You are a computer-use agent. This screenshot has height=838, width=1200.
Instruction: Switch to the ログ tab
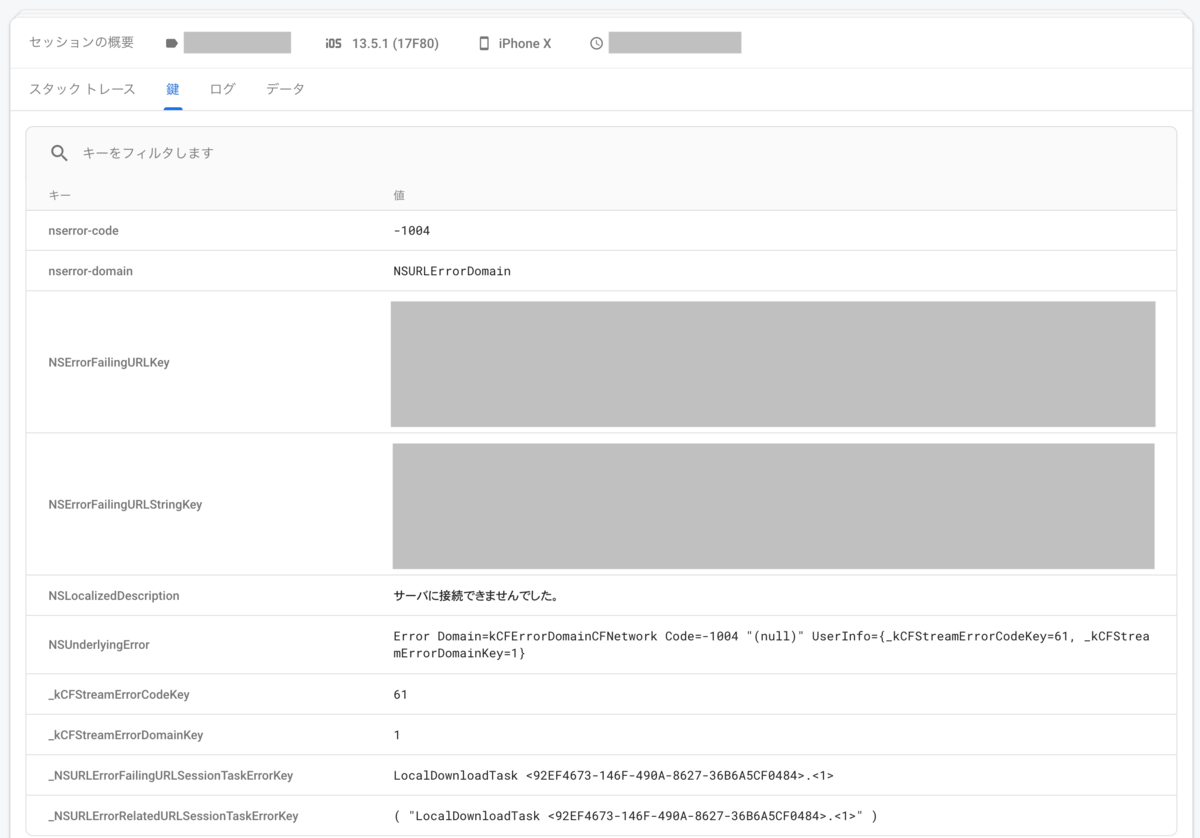(x=222, y=89)
